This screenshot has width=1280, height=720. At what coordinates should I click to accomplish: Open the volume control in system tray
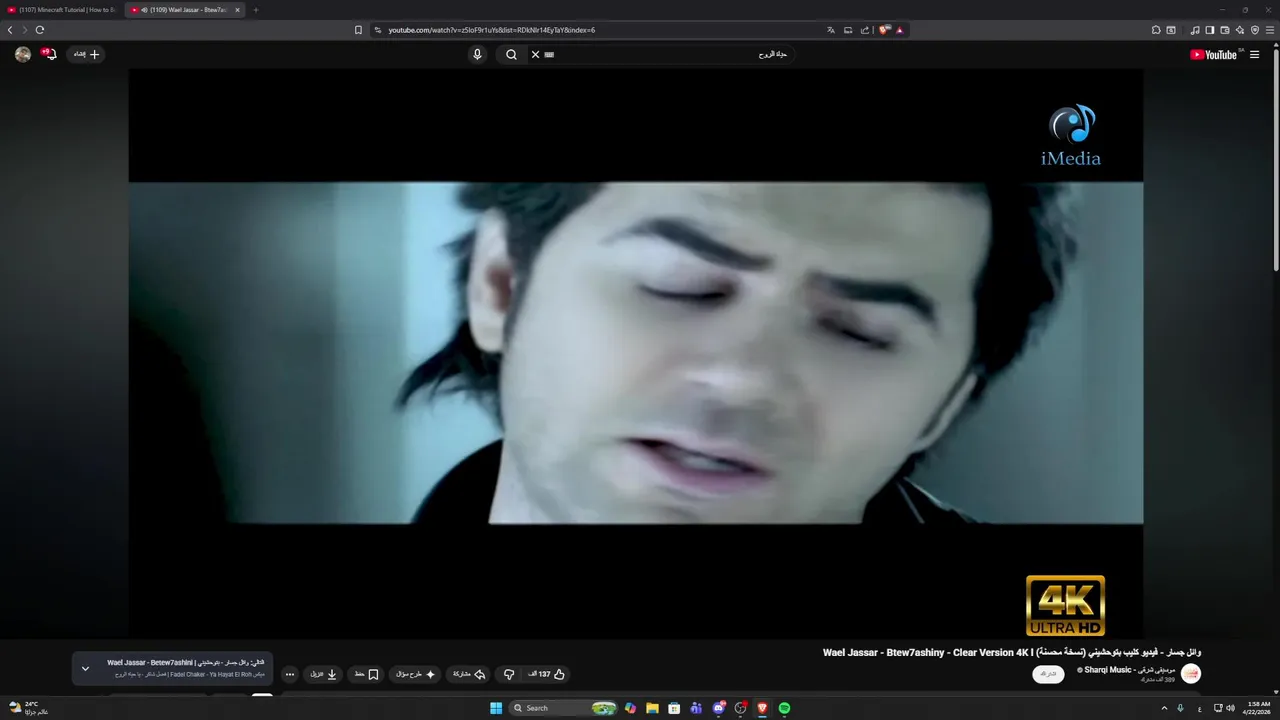tap(1231, 708)
